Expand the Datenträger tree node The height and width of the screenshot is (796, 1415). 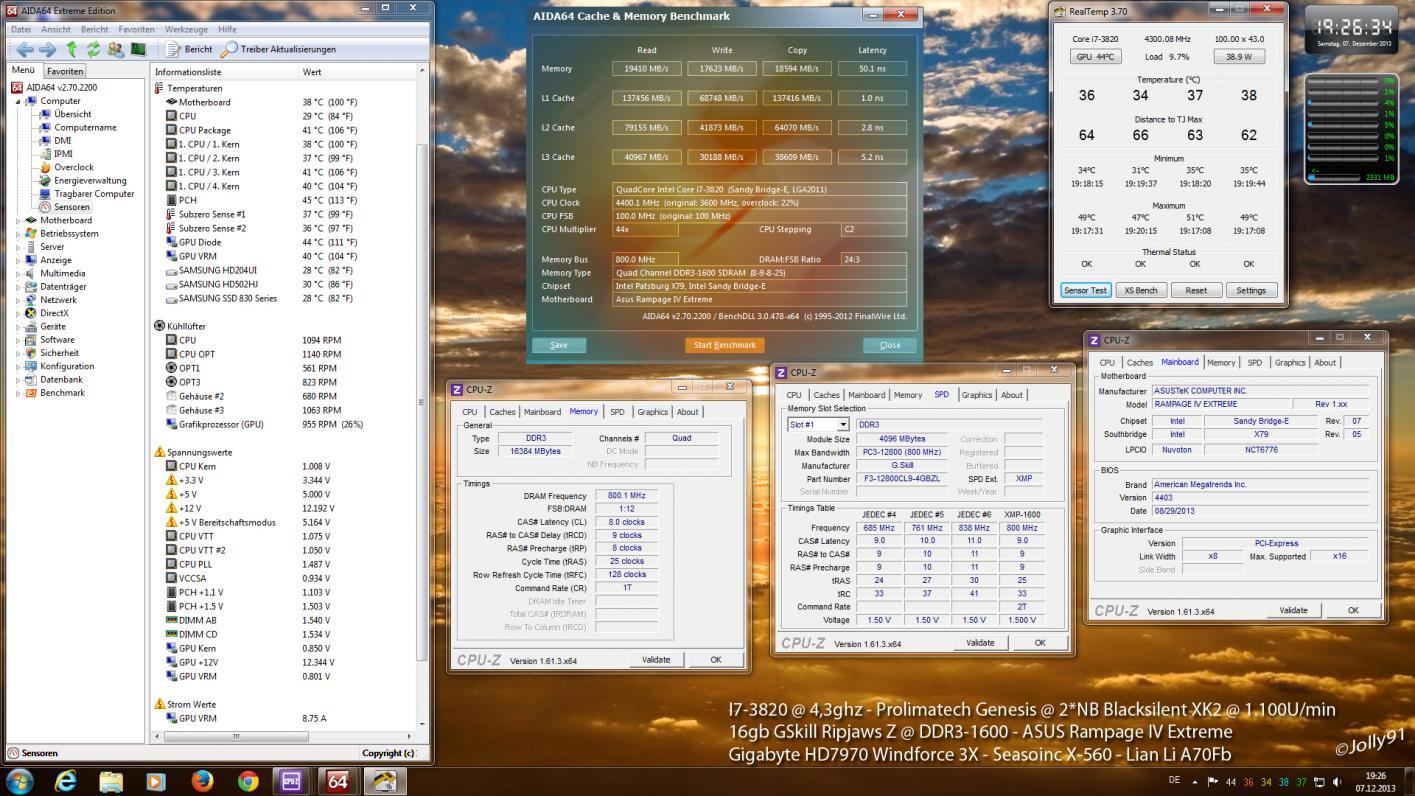19,286
